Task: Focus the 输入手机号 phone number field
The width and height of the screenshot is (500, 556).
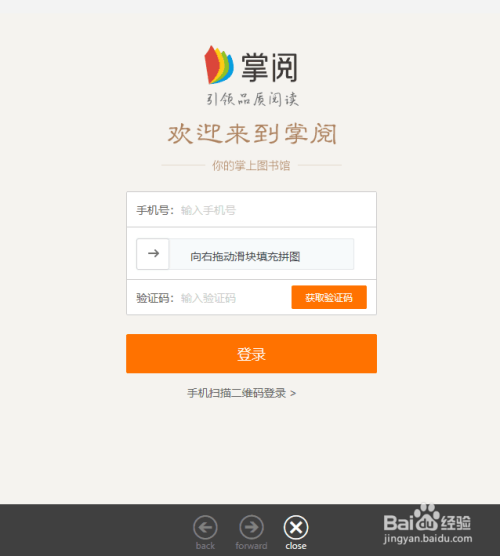Action: 277,210
